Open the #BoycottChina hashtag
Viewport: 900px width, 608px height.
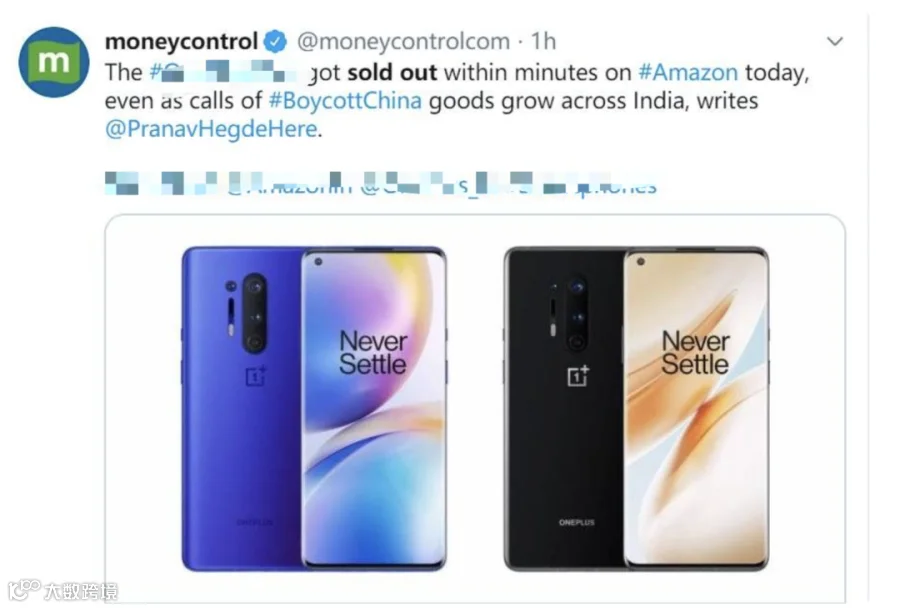click(345, 101)
